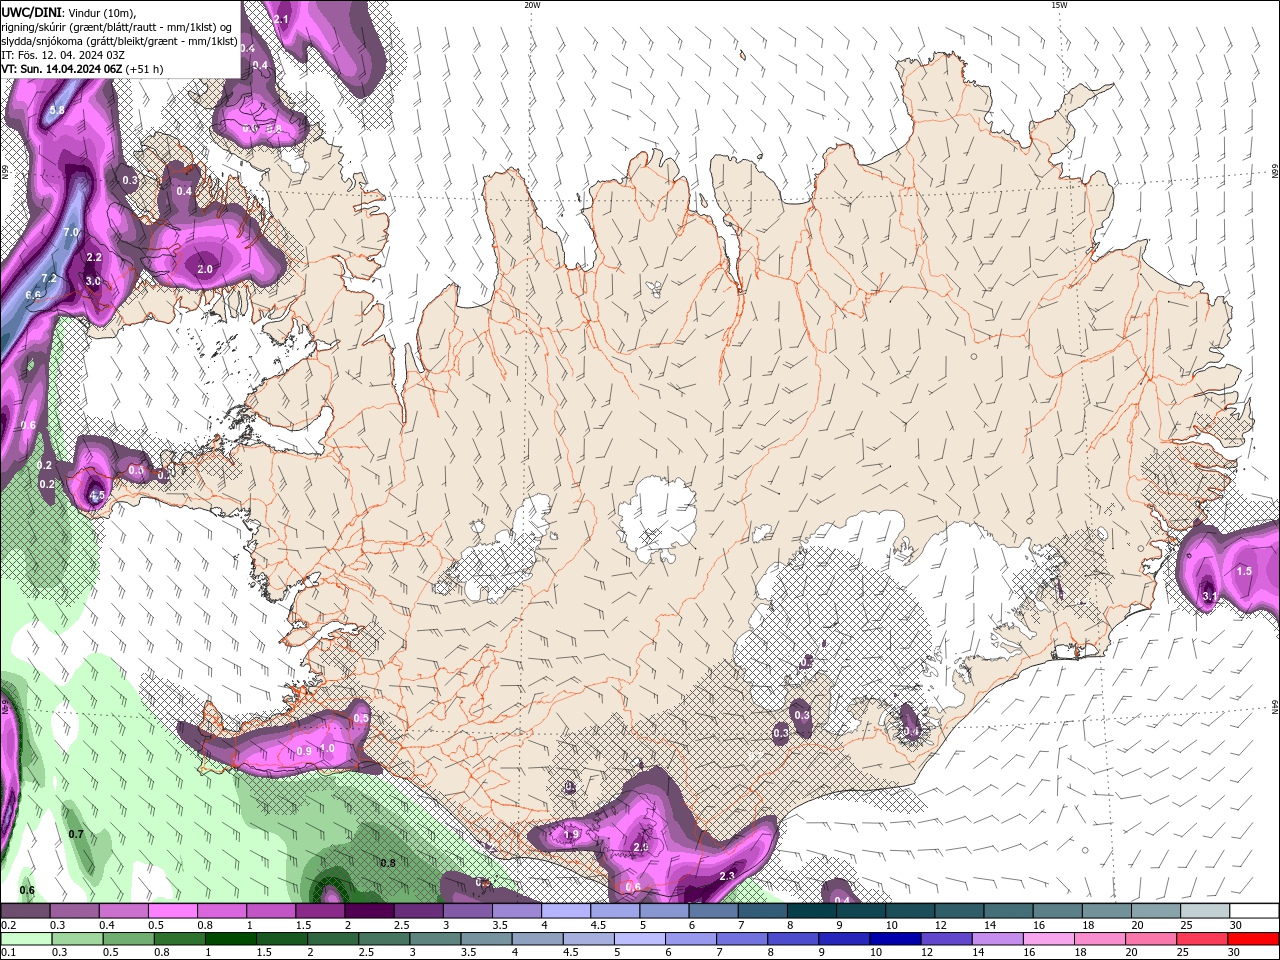This screenshot has height=960, width=1280.
Task: Click the pale grey 25 swatch in the top legend
Action: 1205,911
